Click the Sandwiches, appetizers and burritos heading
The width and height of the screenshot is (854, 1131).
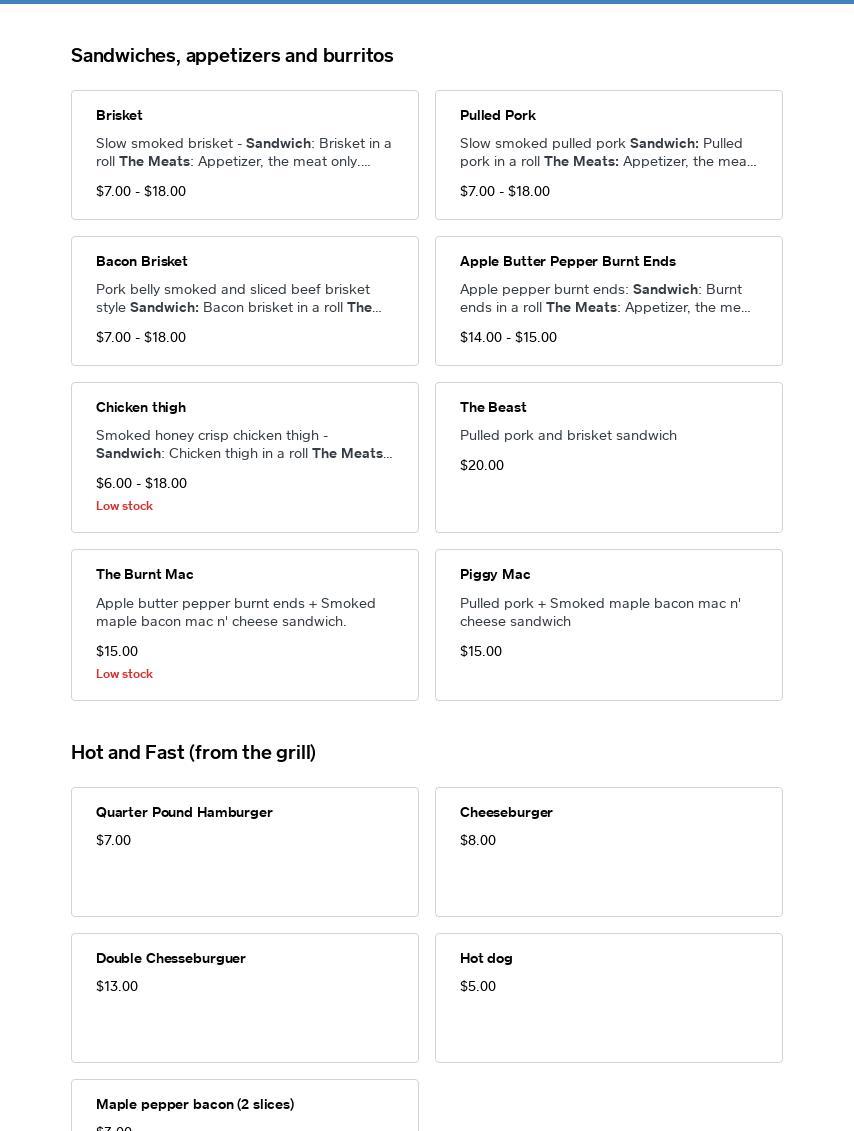[x=232, y=56]
